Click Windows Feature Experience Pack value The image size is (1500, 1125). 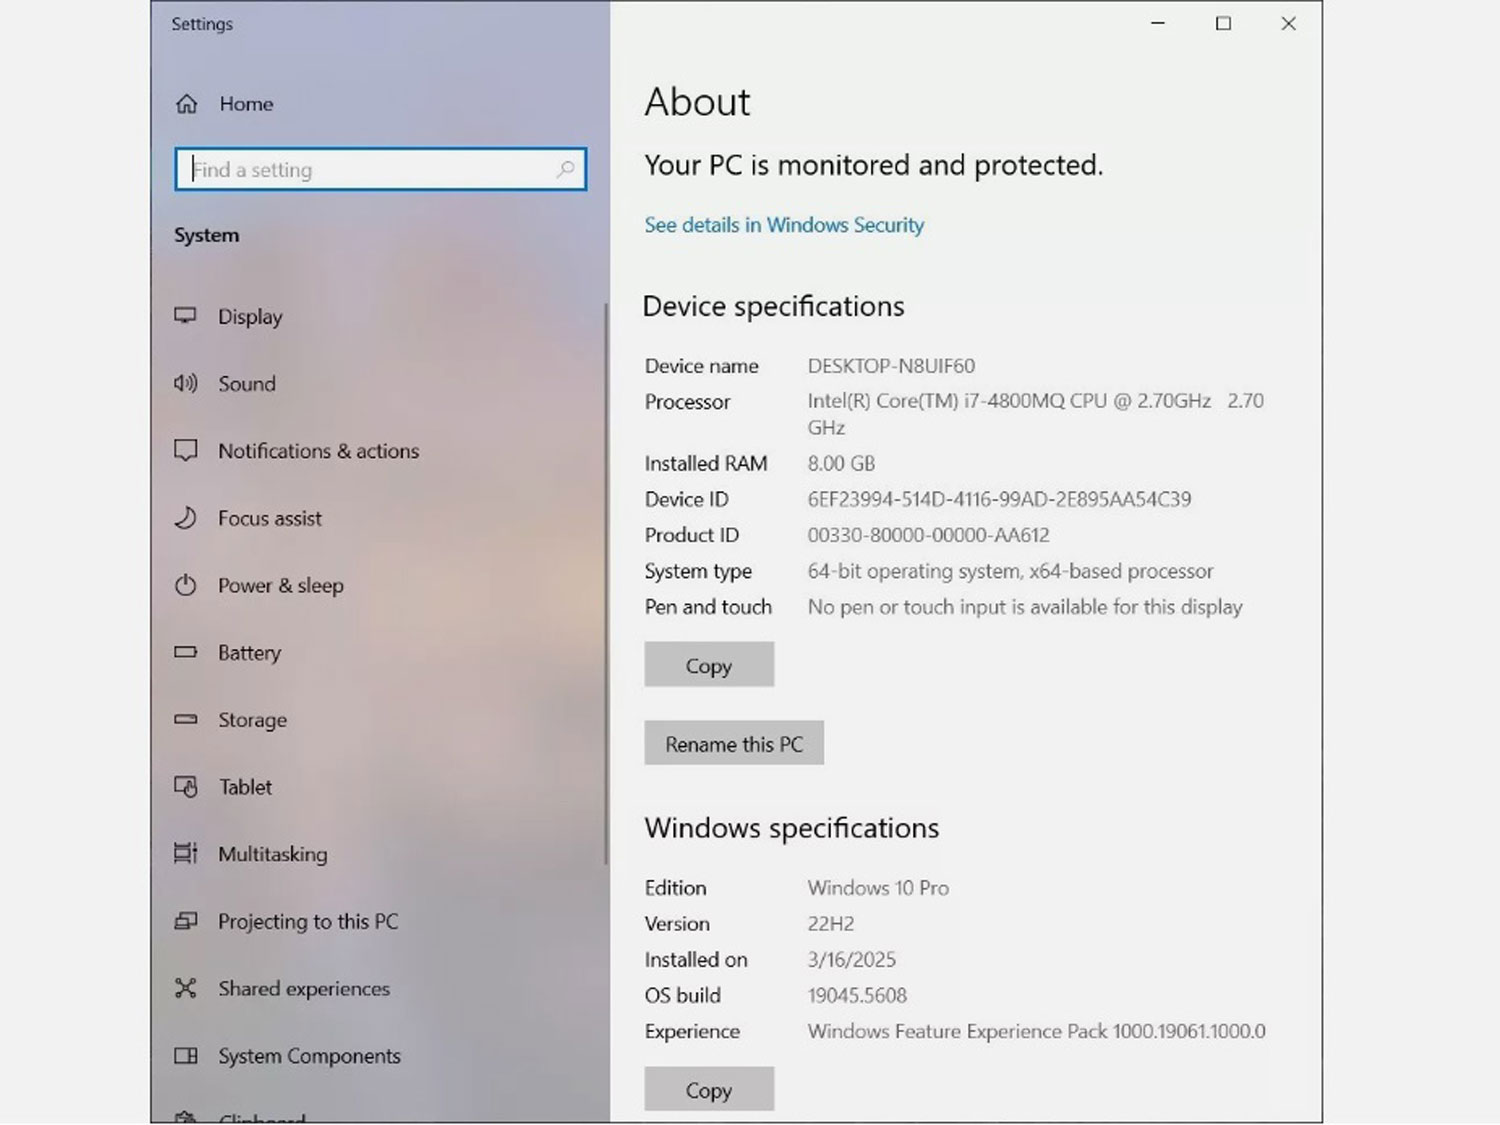point(1036,1031)
